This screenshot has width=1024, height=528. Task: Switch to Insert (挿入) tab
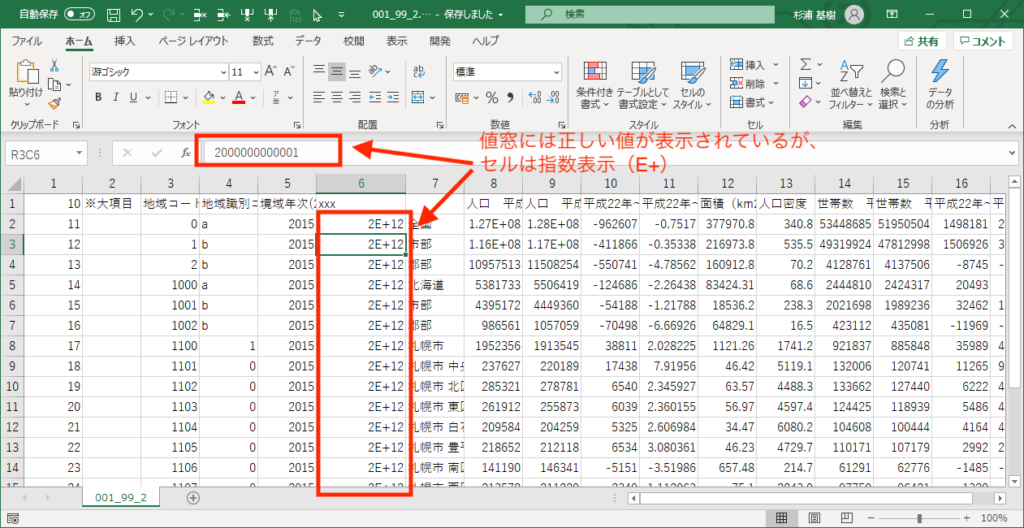coord(125,41)
